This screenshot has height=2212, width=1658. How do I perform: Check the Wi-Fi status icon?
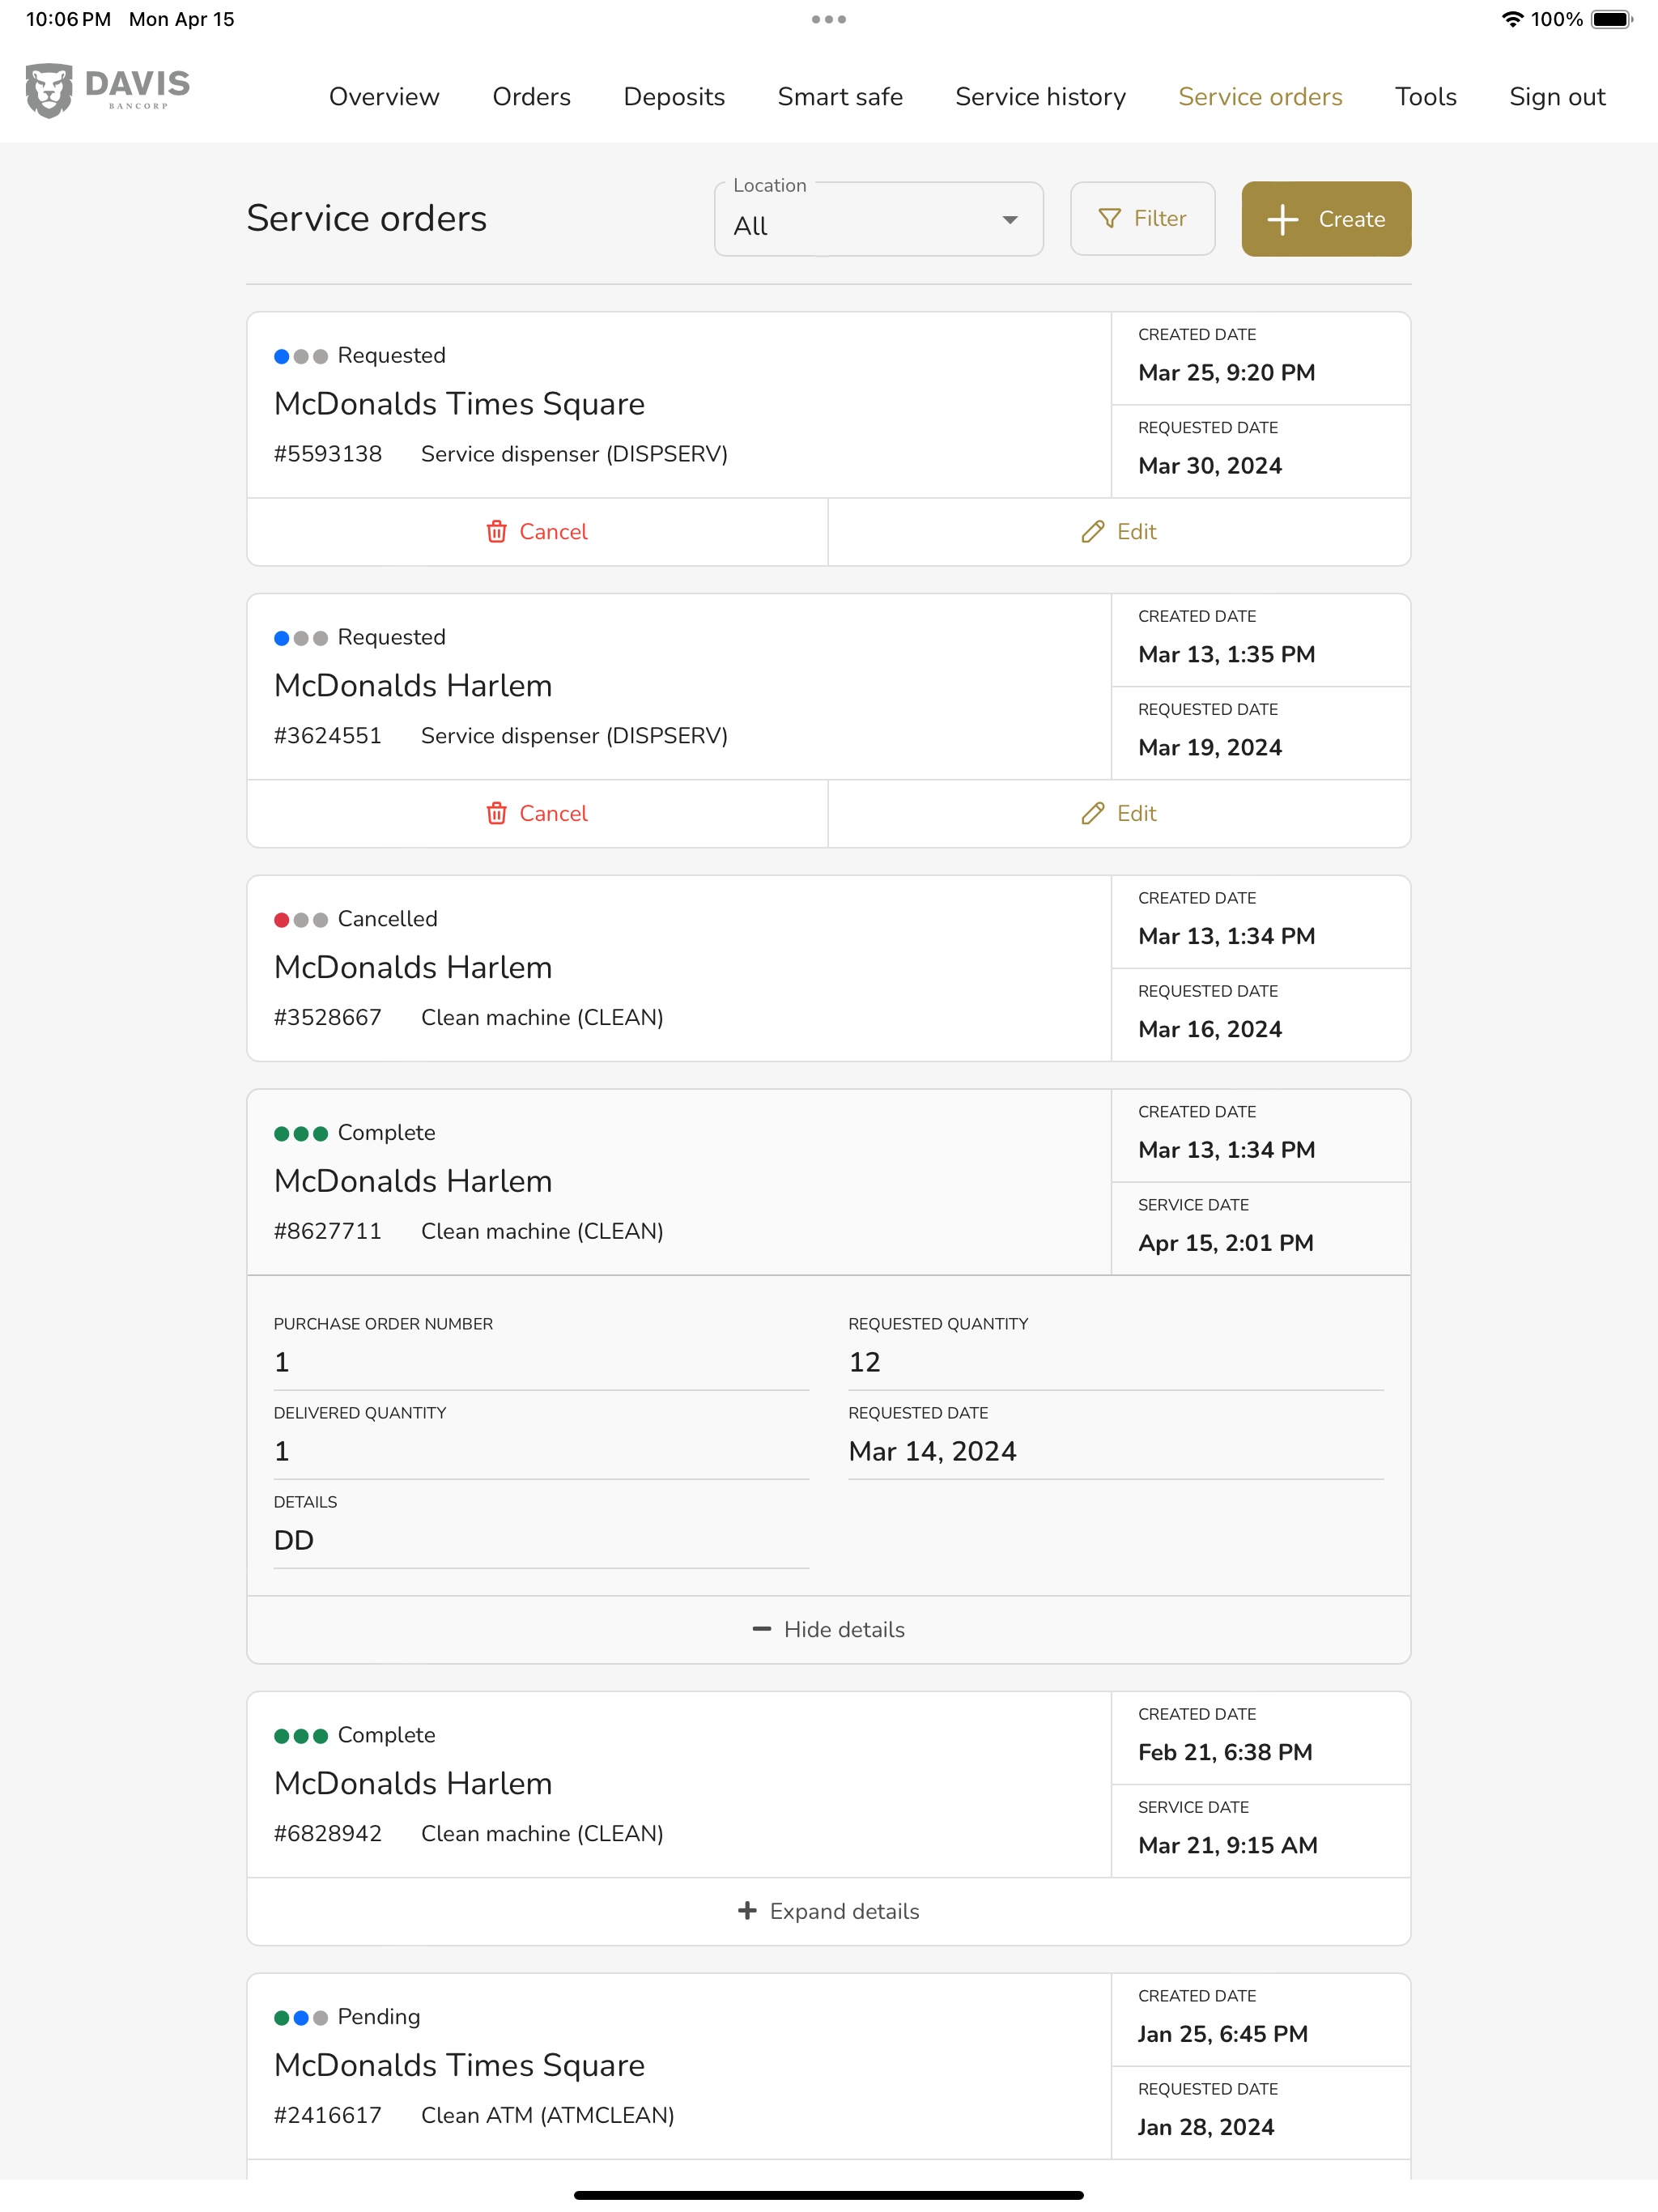click(1512, 19)
